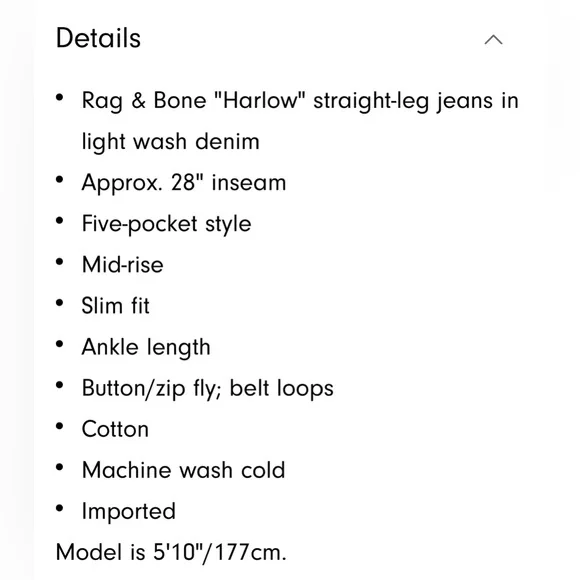Image resolution: width=580 pixels, height=580 pixels.
Task: Click the bullet point beside Rag & Bone
Action: tap(60, 98)
